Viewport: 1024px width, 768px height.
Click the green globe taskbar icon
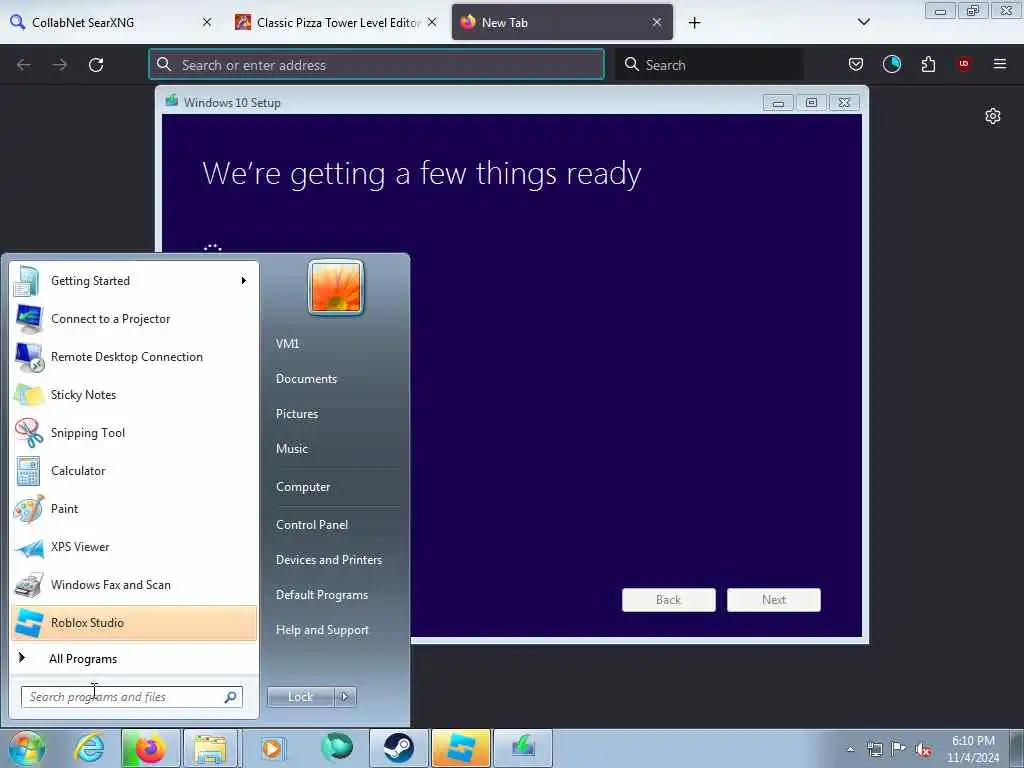[336, 748]
